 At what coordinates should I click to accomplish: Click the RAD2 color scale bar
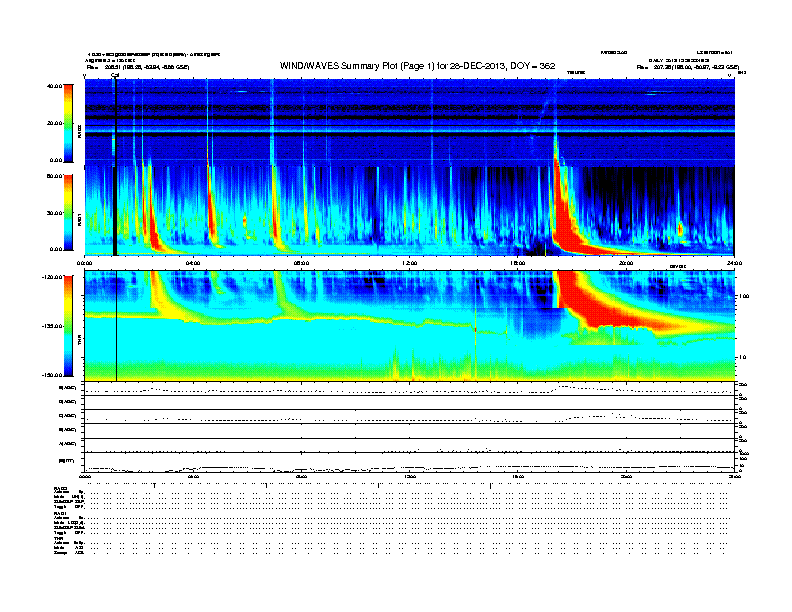click(68, 123)
